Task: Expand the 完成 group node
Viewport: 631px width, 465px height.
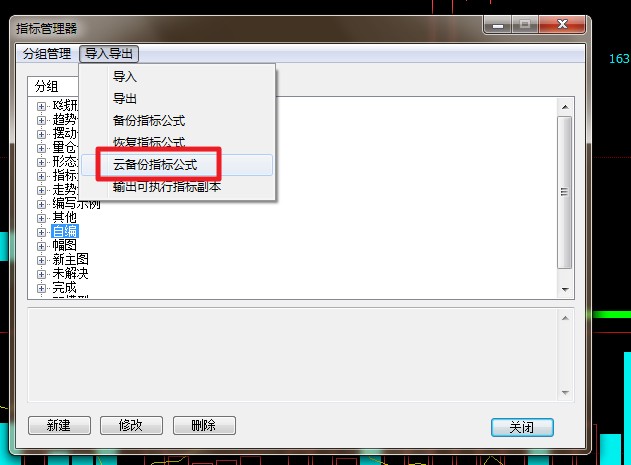Action: pyautogui.click(x=41, y=288)
